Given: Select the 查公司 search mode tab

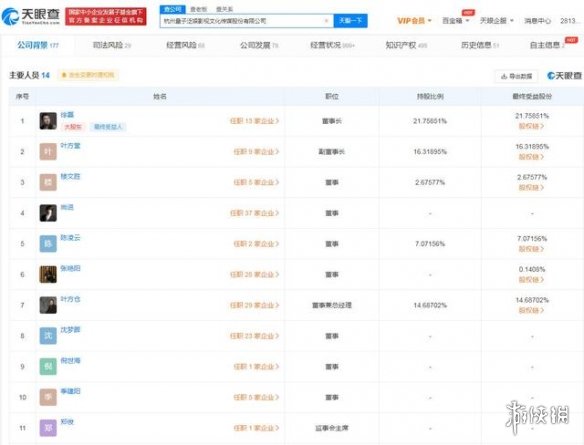Looking at the screenshot, I should [x=173, y=9].
